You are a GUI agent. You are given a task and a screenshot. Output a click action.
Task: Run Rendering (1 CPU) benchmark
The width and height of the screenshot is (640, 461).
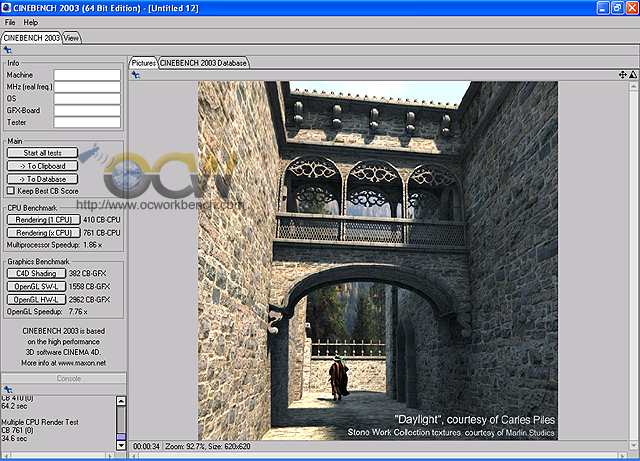click(44, 220)
